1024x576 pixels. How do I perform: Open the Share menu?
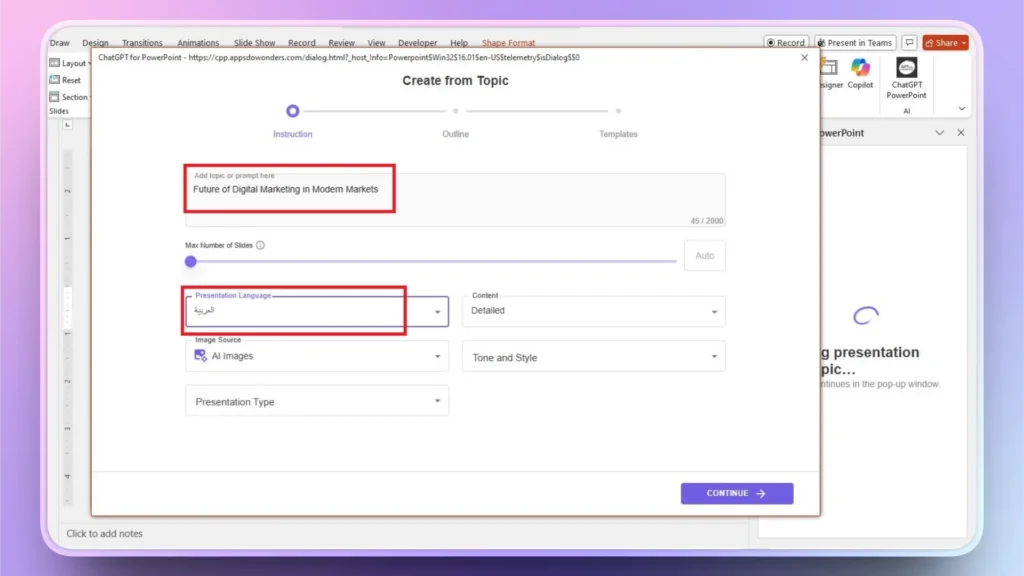943,42
